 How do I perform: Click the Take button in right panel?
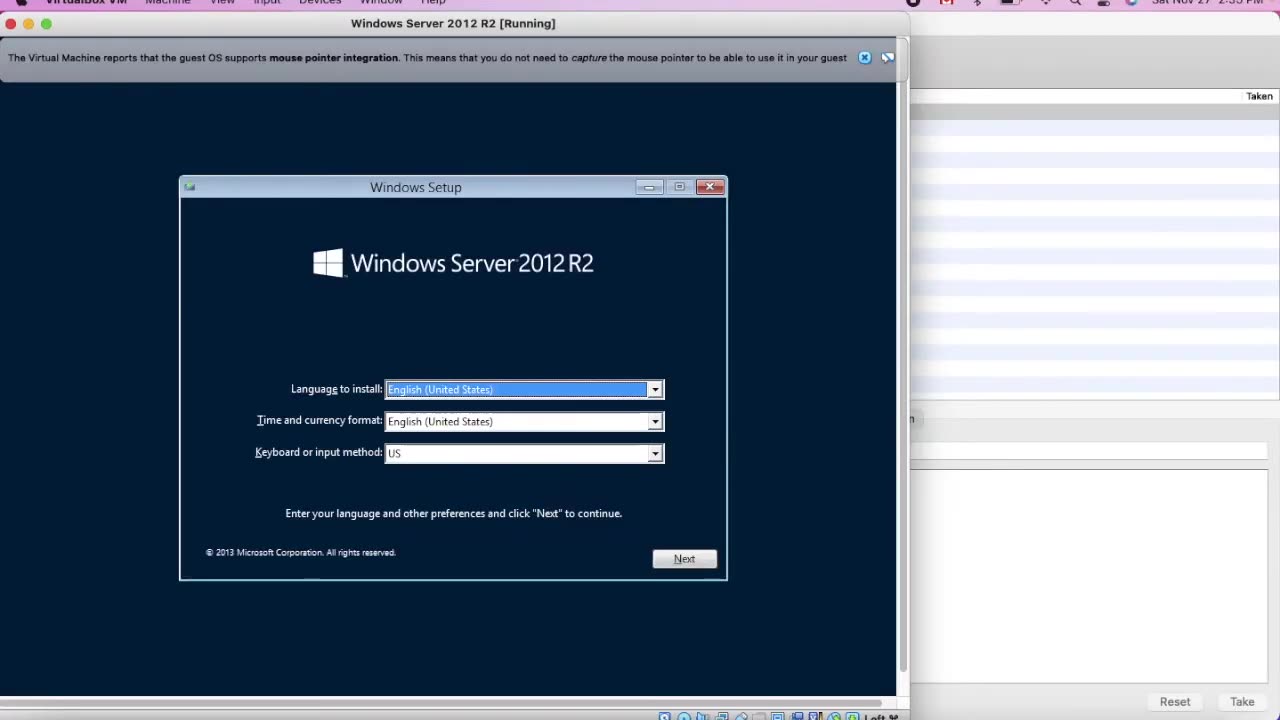click(1242, 702)
